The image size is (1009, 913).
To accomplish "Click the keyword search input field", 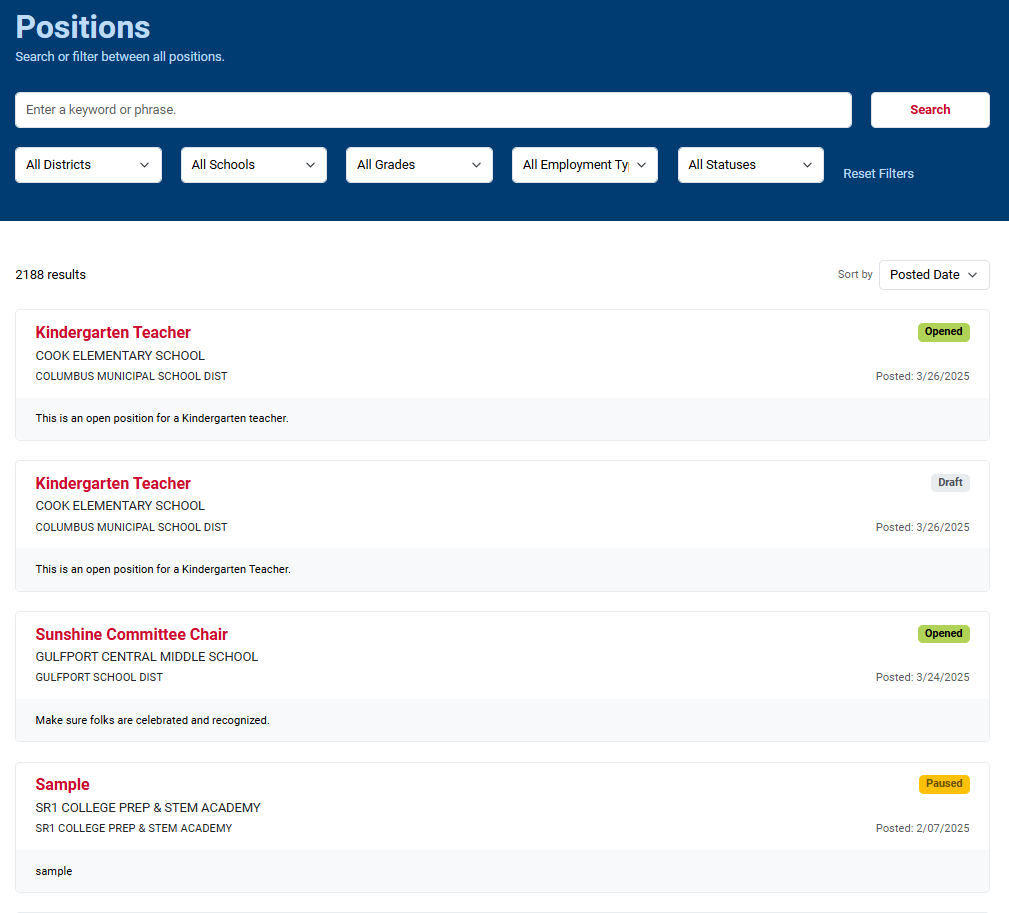I will click(433, 109).
